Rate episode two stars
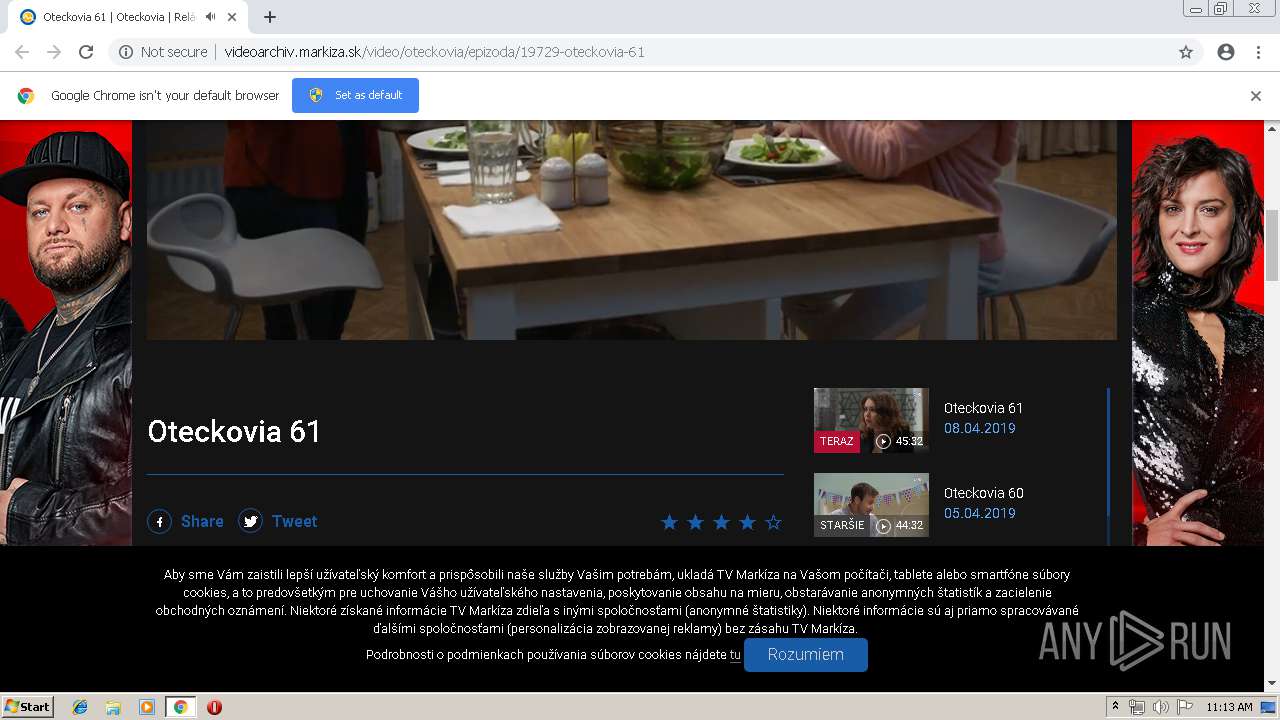Viewport: 1280px width, 720px height. 695,522
